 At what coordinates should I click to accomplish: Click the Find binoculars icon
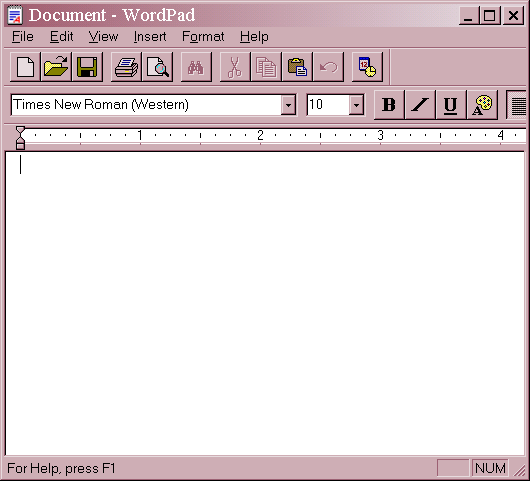pyautogui.click(x=196, y=67)
